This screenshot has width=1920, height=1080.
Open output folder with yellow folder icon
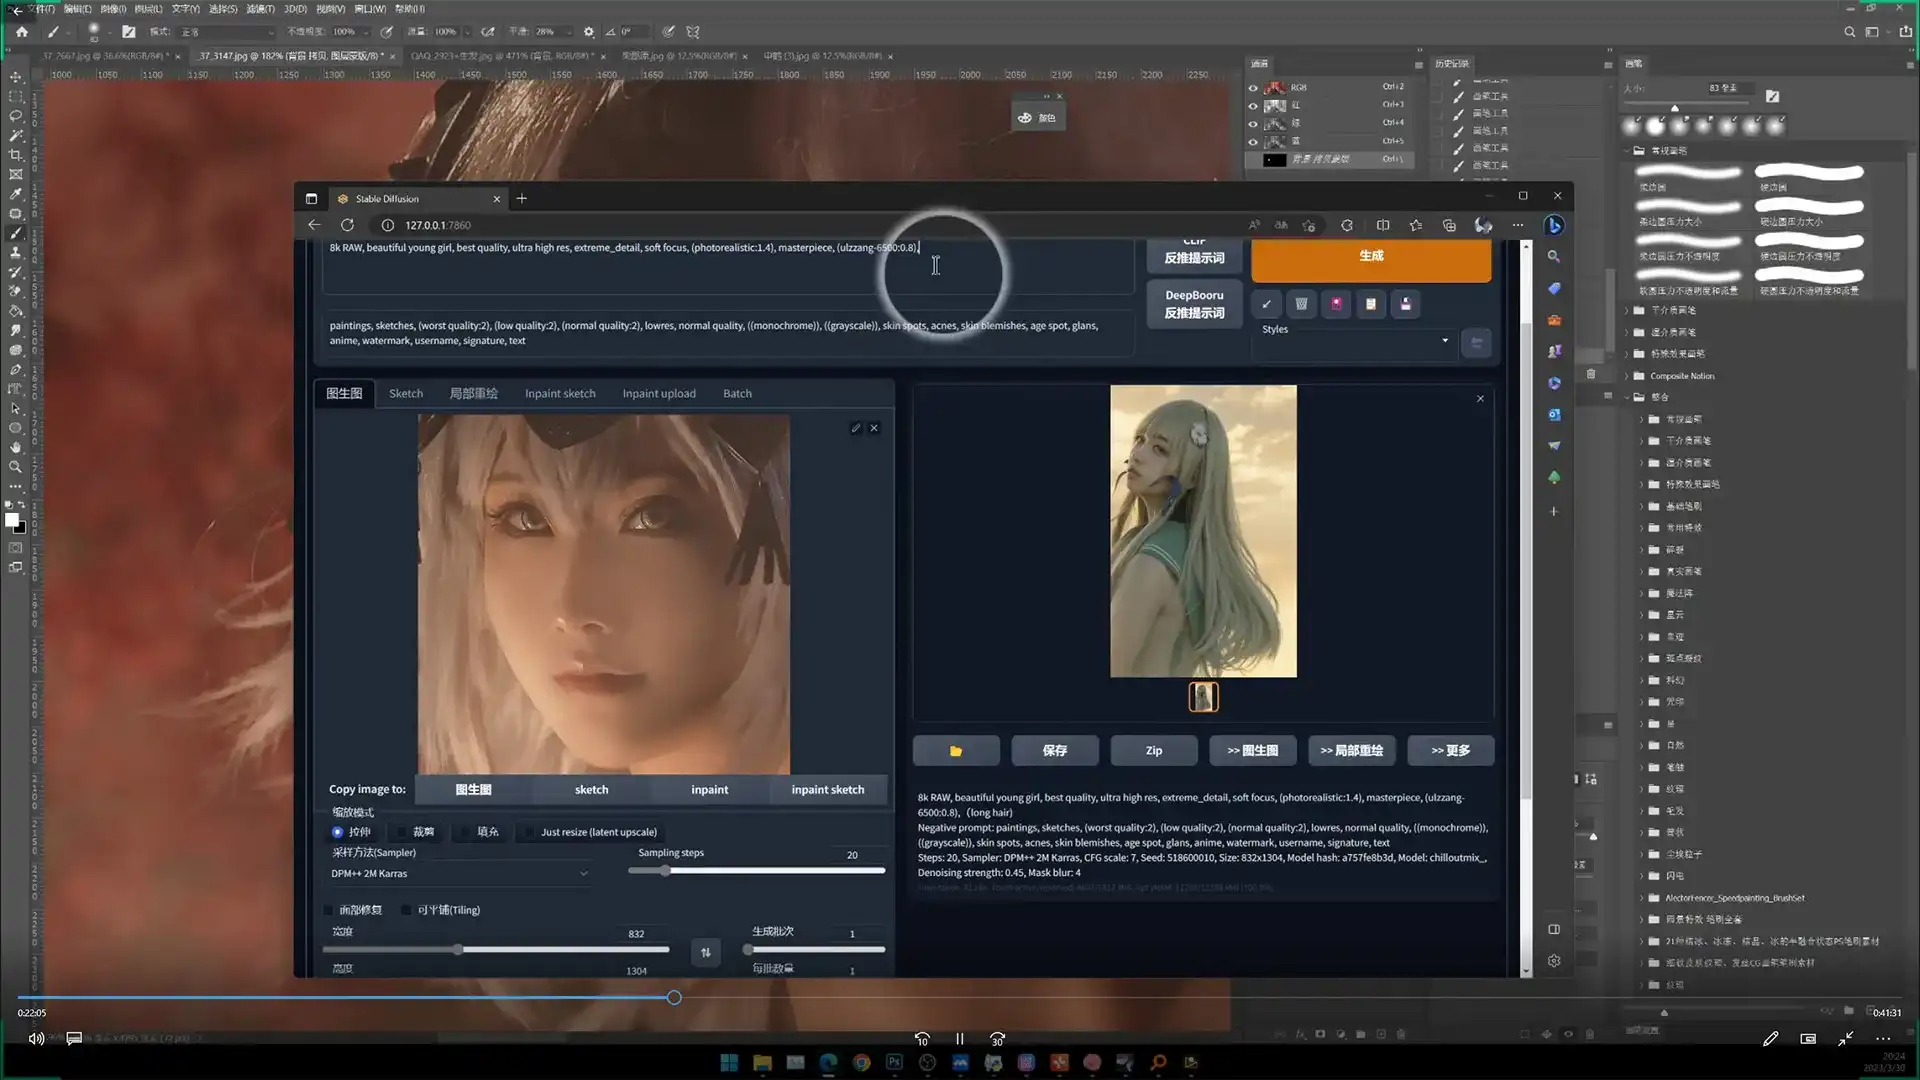click(x=955, y=751)
